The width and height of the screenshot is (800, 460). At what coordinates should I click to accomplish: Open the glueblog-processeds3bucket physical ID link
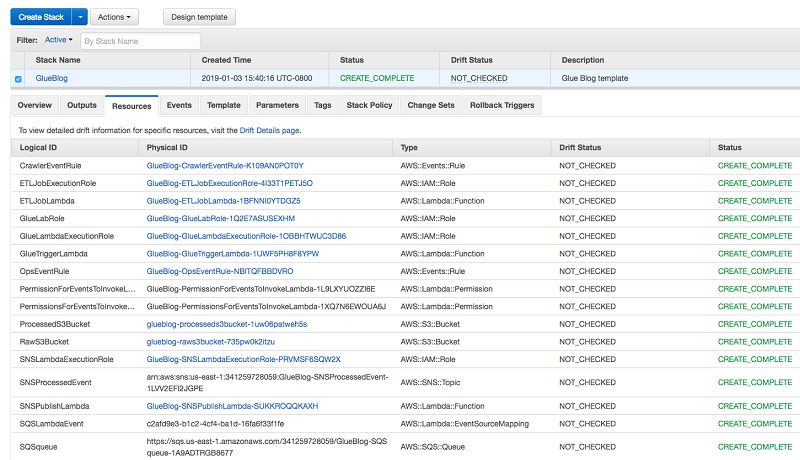226,324
